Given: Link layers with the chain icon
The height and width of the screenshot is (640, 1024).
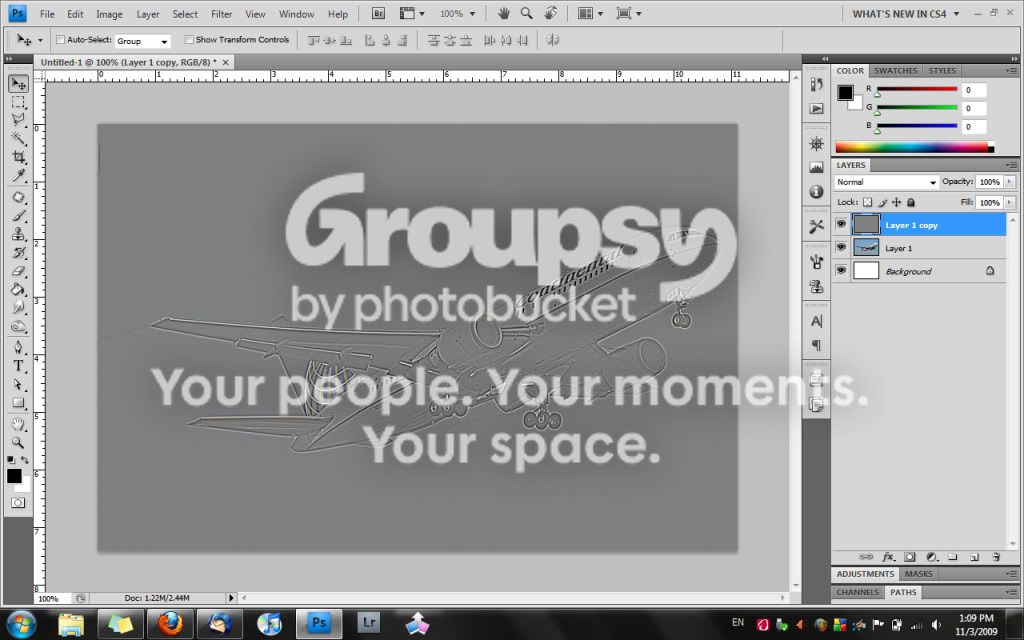Looking at the screenshot, I should click(x=866, y=557).
